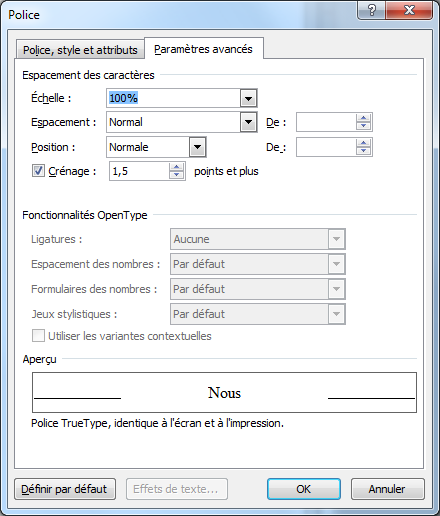440x516 pixels.
Task: Decrease the Crénage value with the down arrow
Action: coord(176,175)
